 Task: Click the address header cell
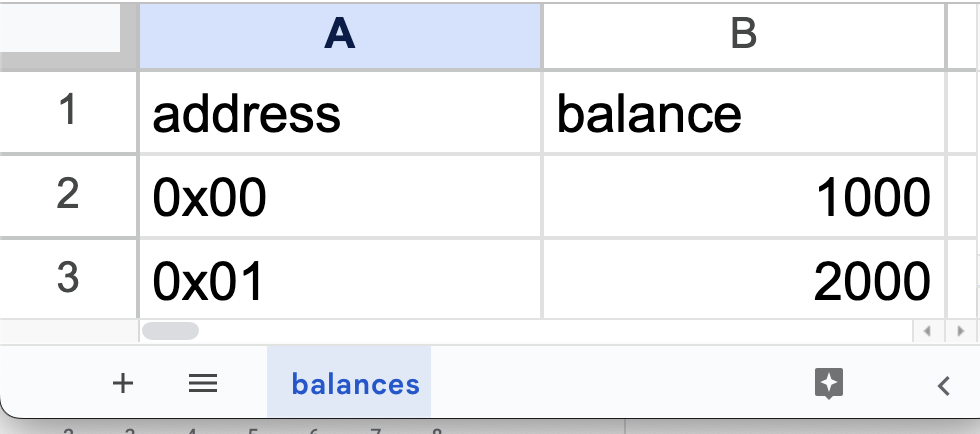point(340,113)
